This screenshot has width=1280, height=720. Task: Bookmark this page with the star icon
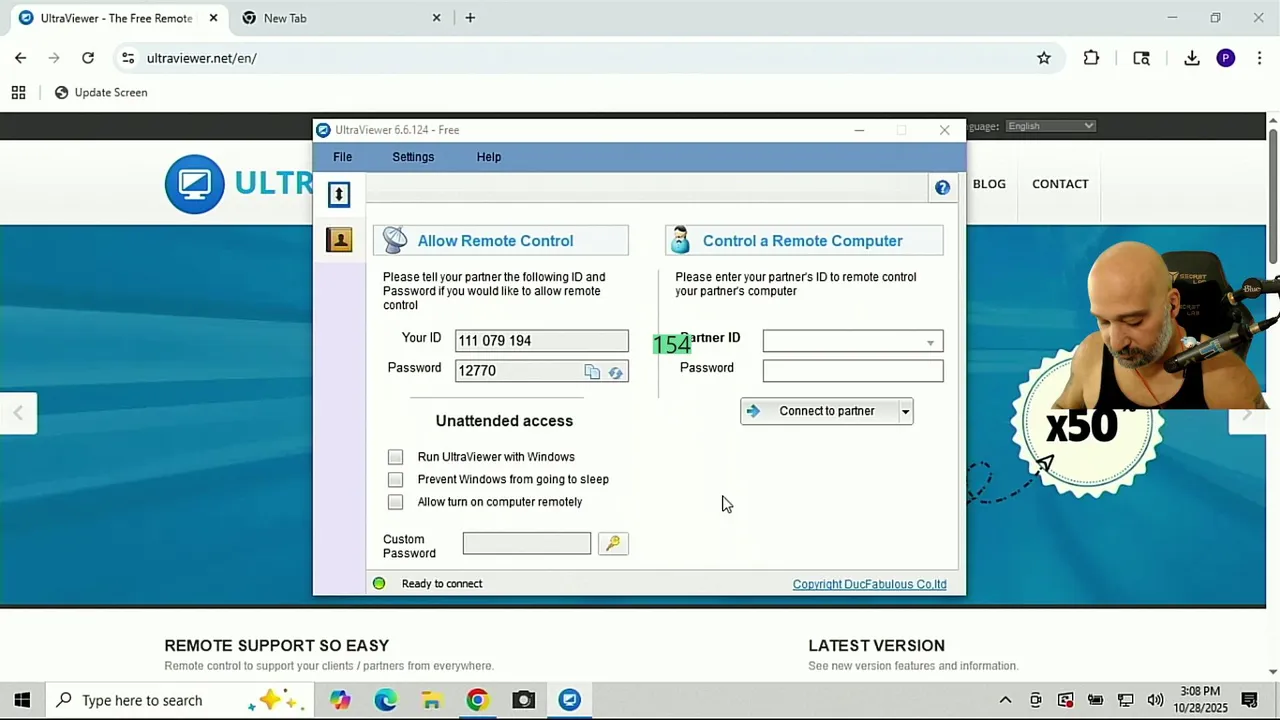(1044, 58)
